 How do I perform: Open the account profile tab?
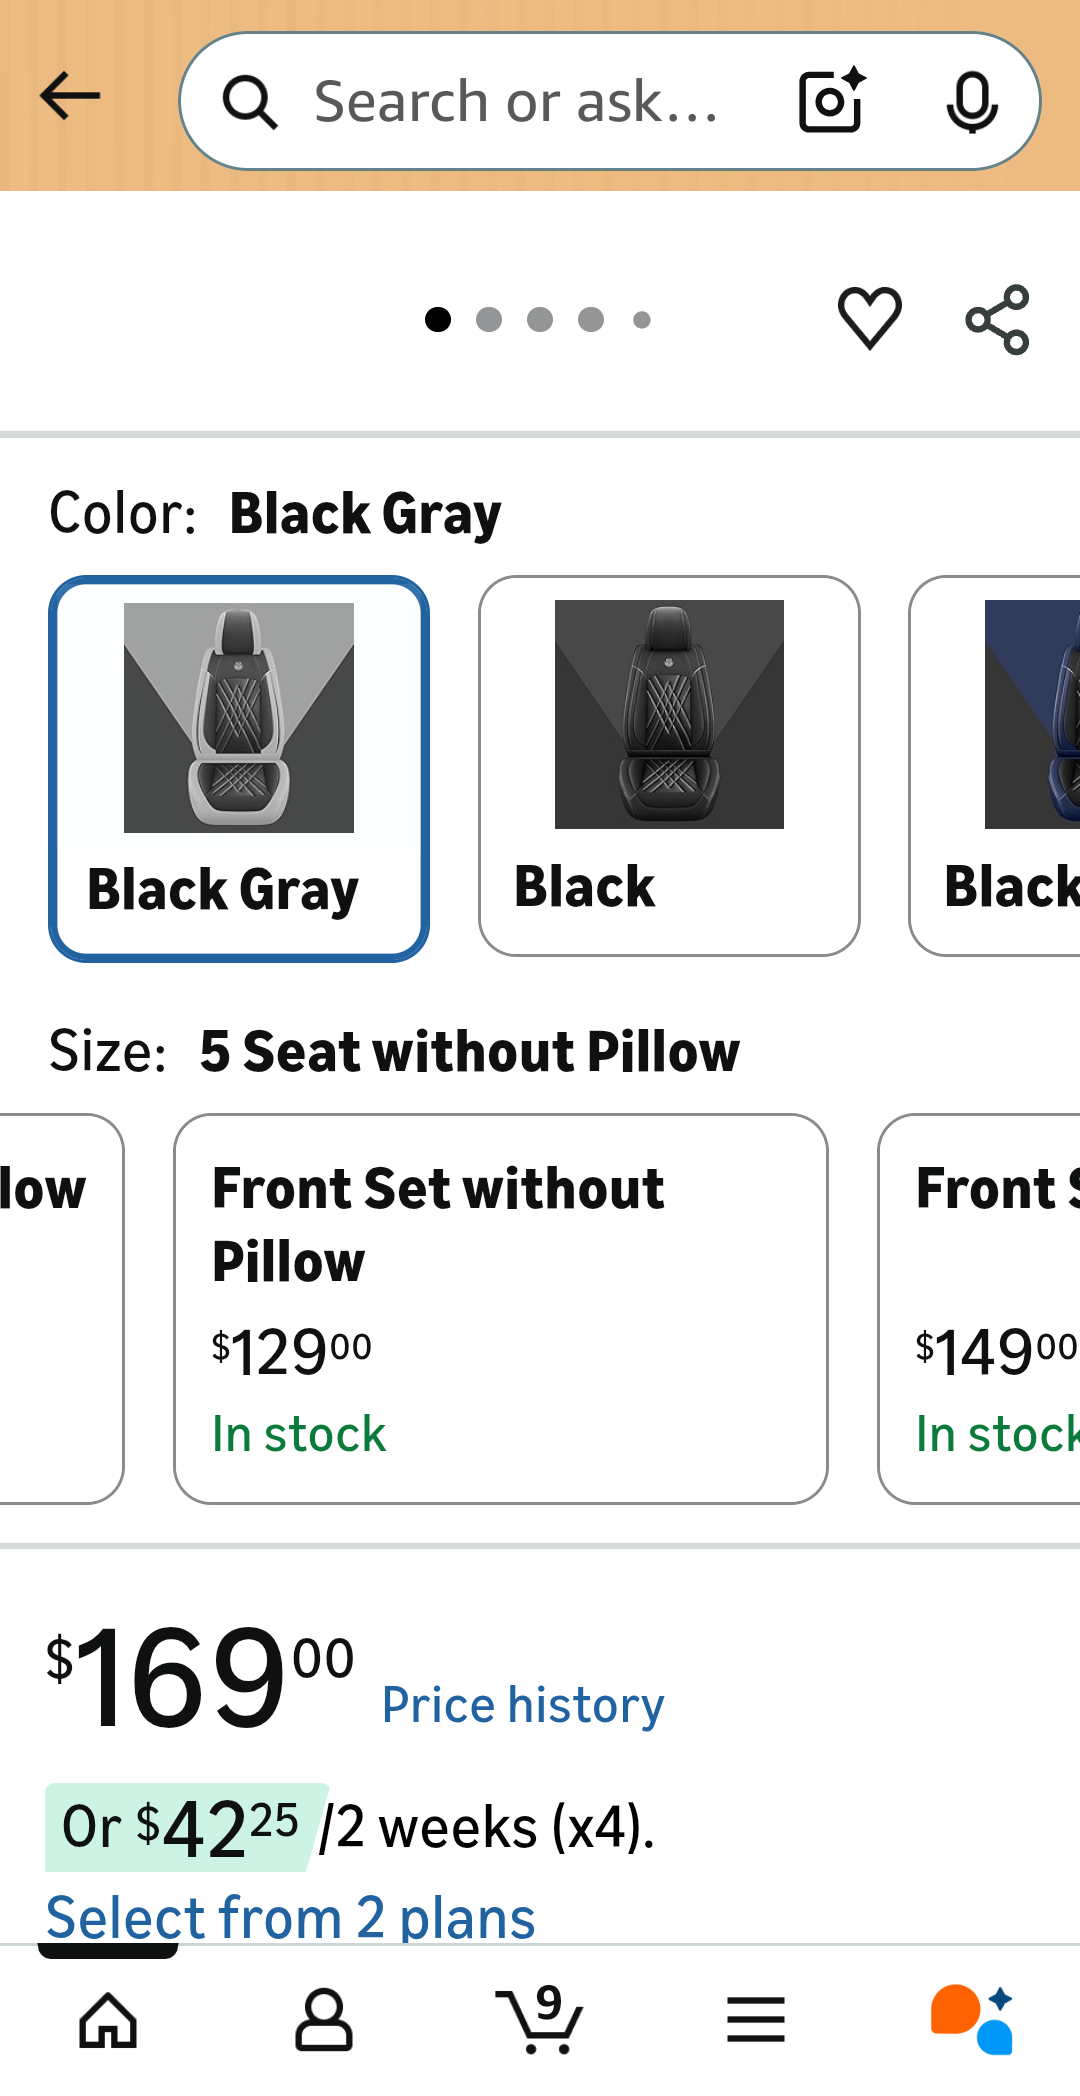324,2020
